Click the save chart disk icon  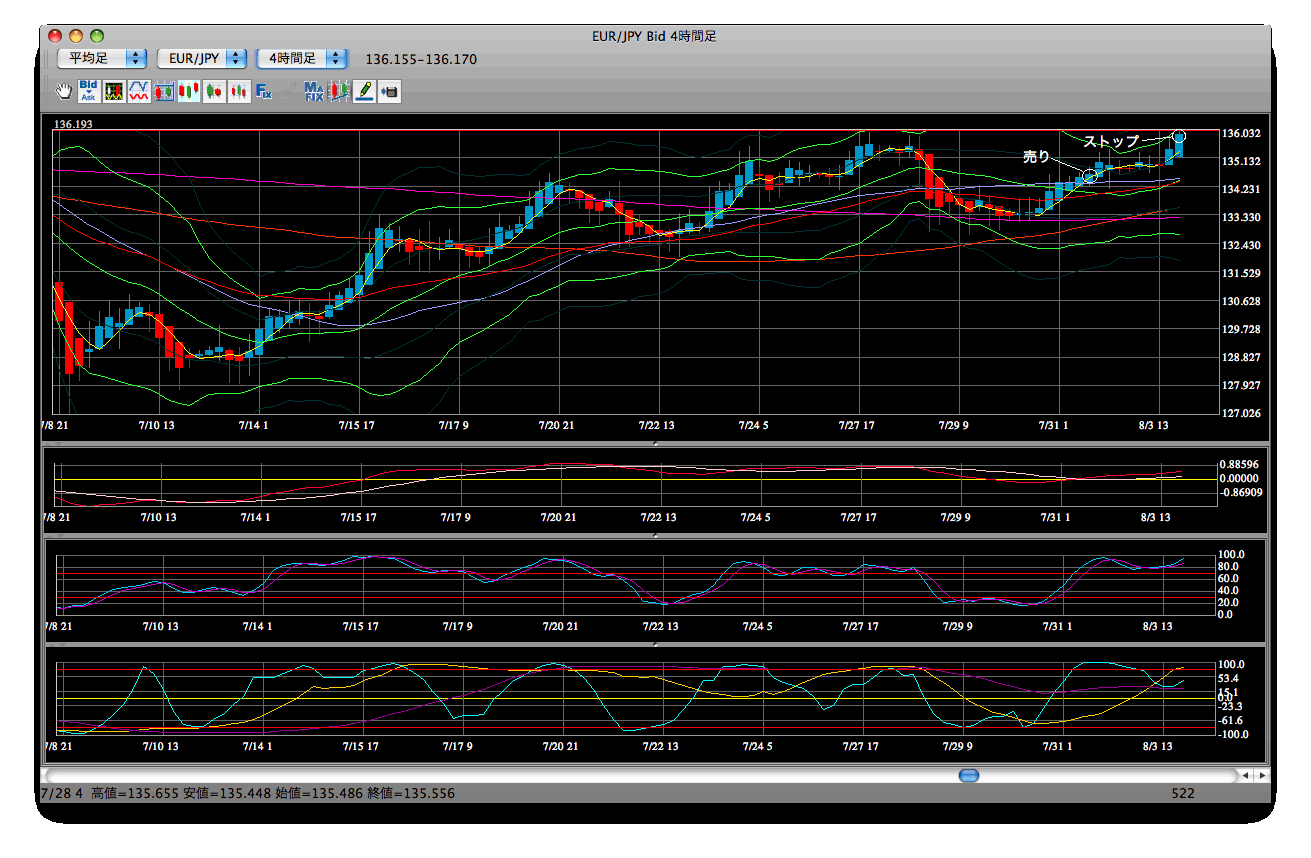(389, 92)
